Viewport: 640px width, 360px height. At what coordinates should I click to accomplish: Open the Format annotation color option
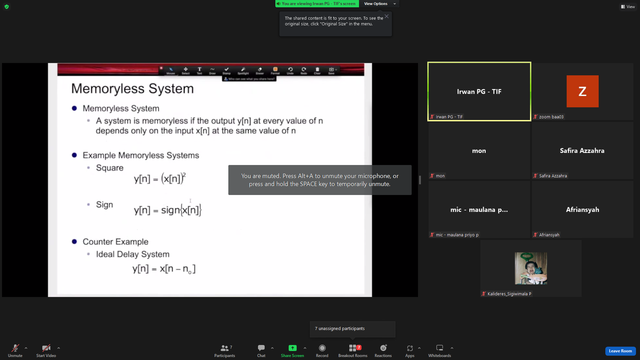click(275, 70)
